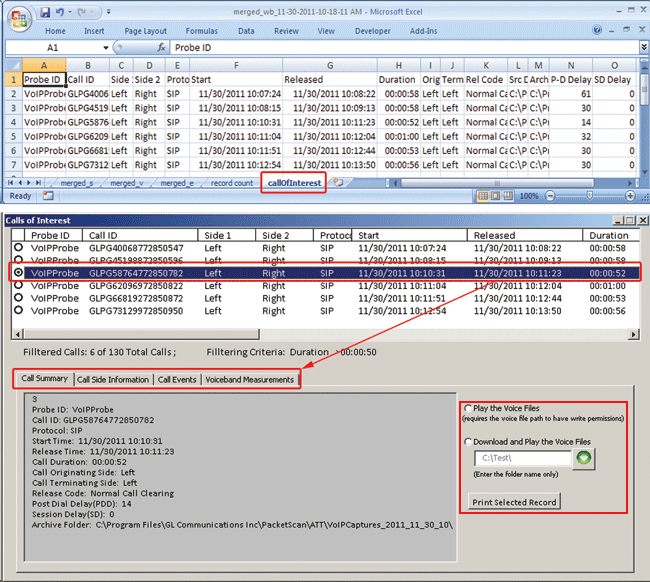The width and height of the screenshot is (650, 582).
Task: Sort by Start column header in list
Action: (x=410, y=235)
